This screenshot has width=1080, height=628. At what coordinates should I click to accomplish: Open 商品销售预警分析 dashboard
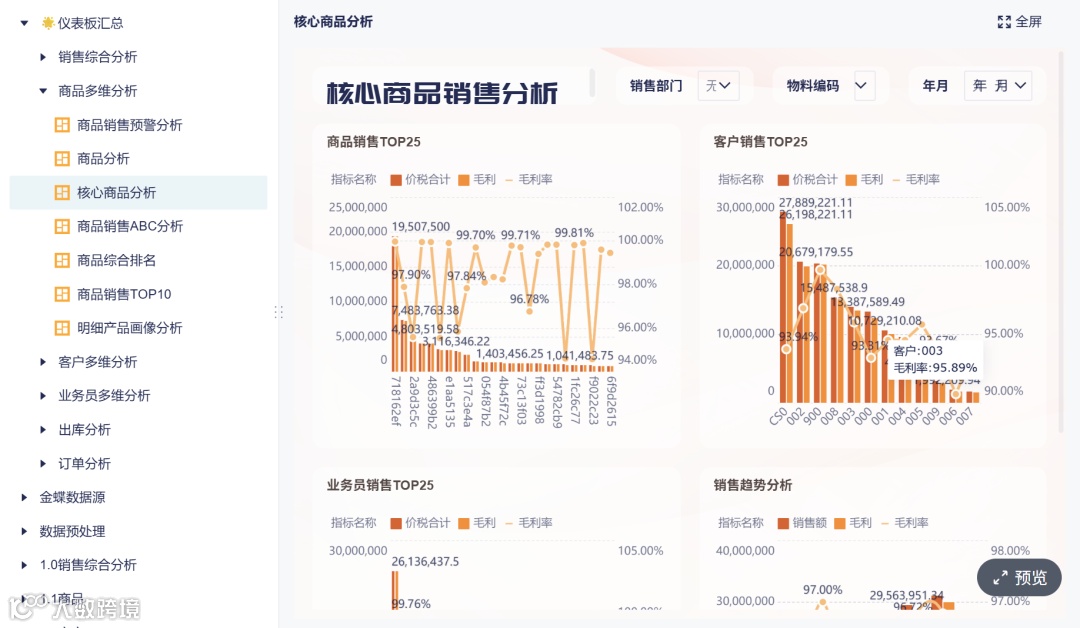pyautogui.click(x=129, y=125)
